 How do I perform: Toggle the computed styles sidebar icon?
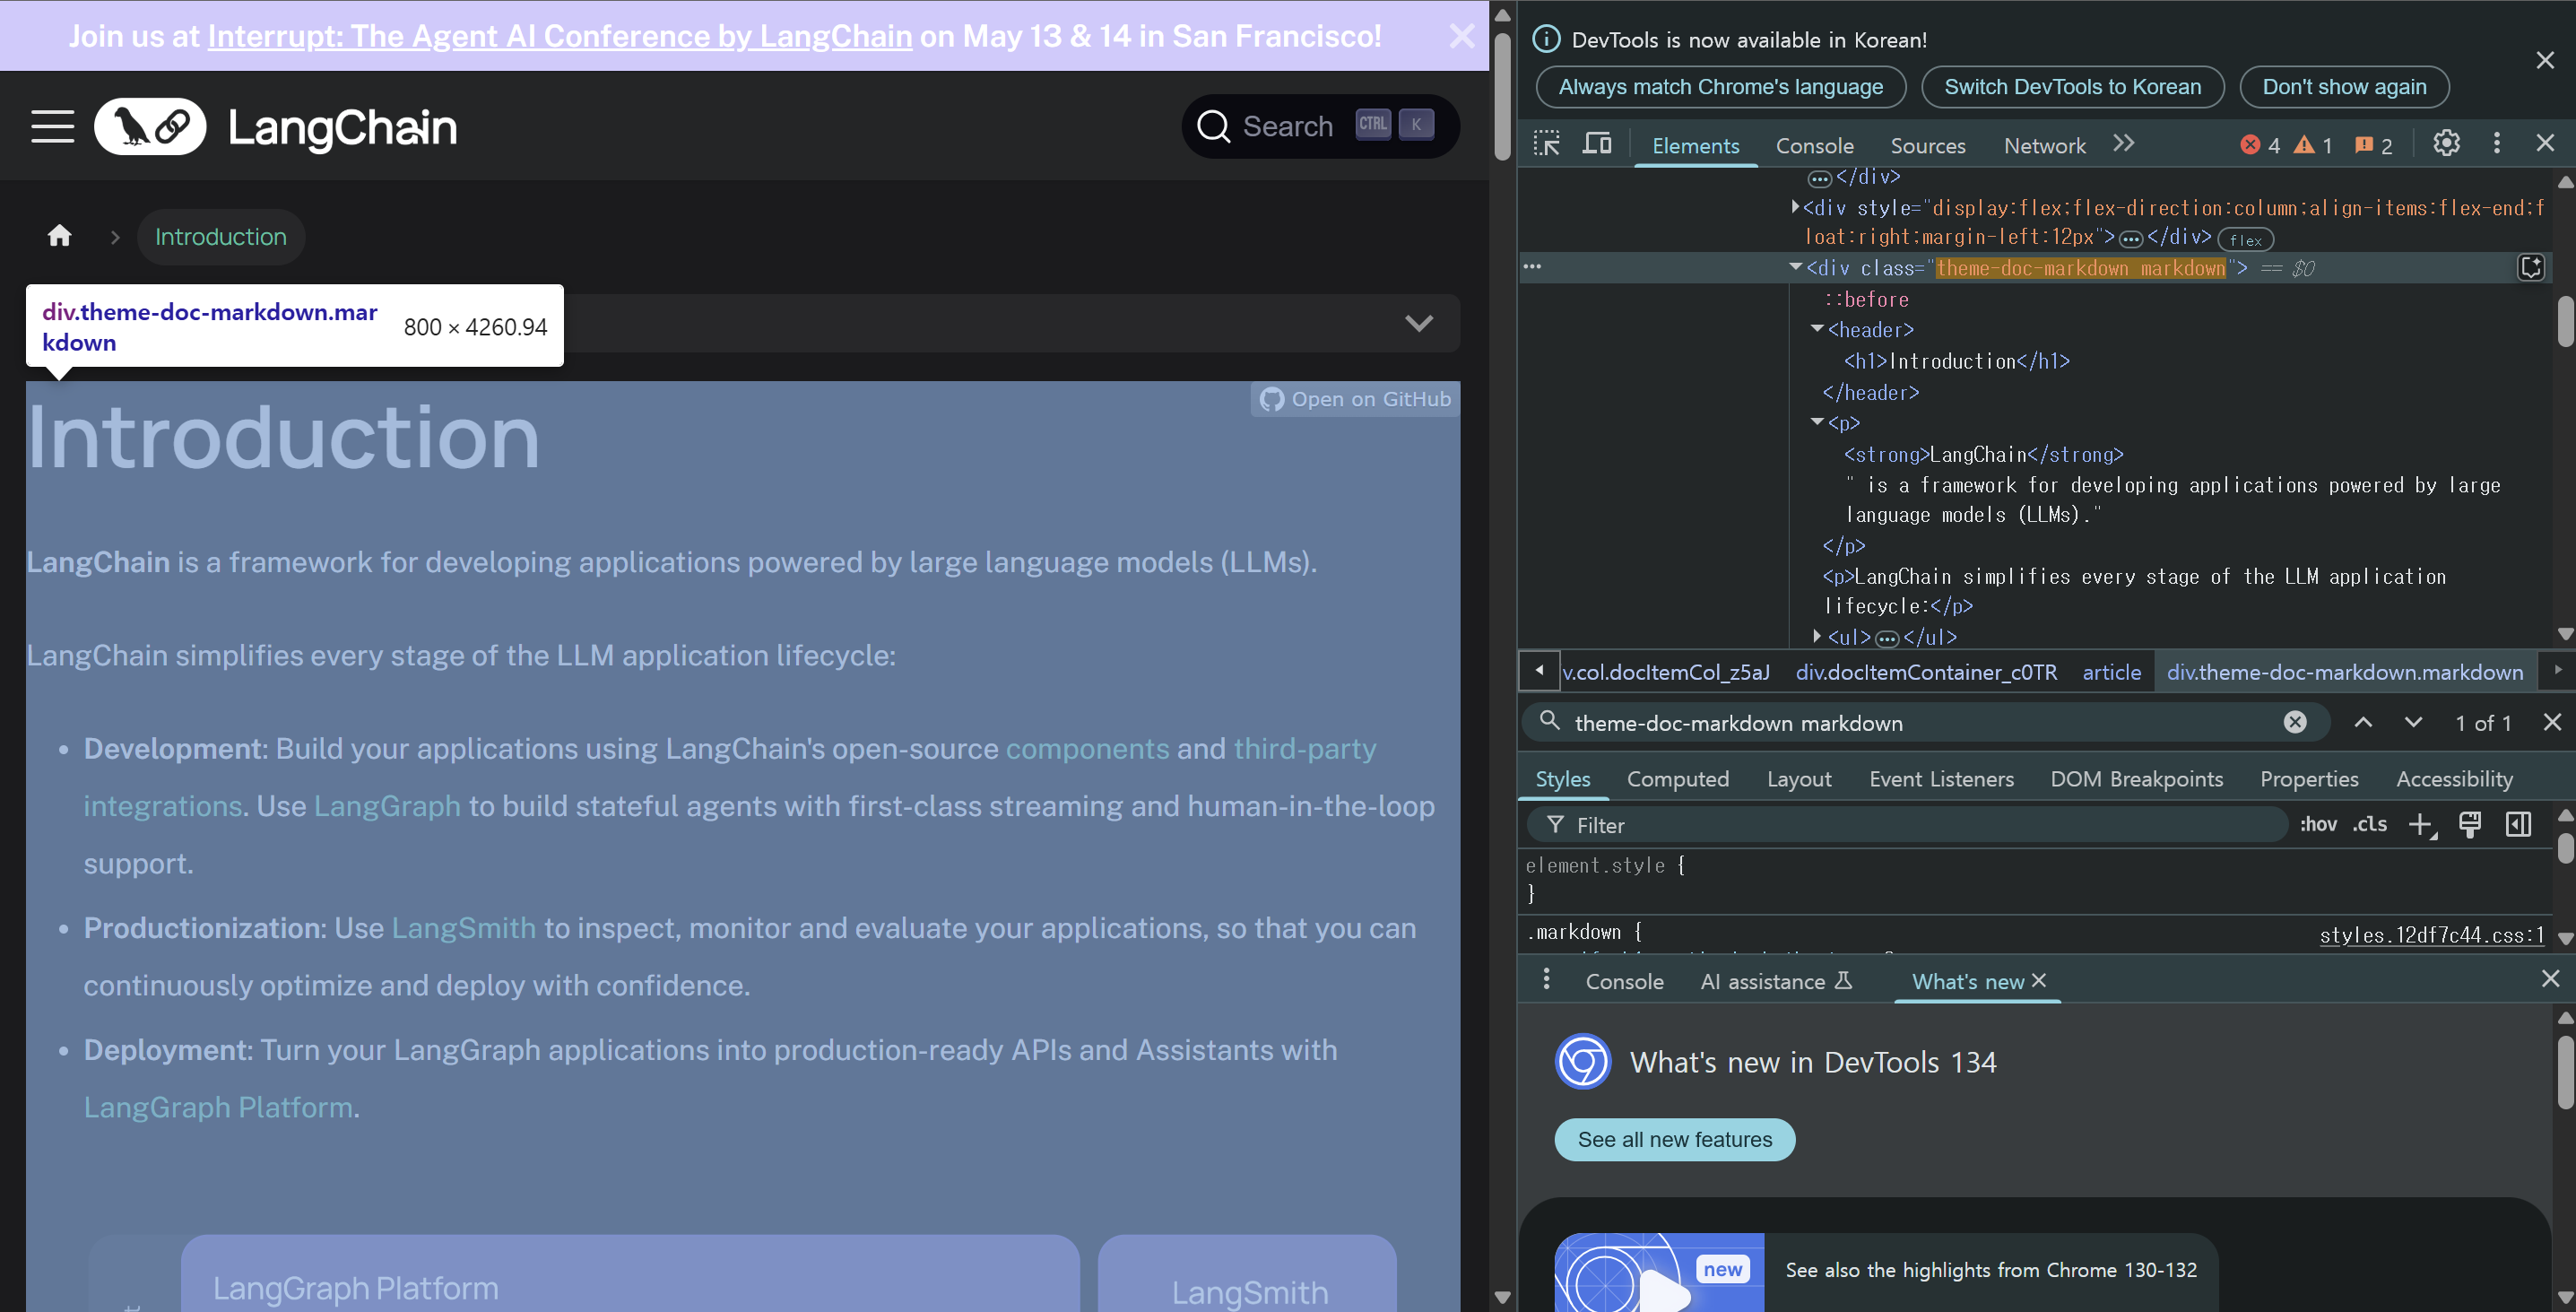point(2518,825)
